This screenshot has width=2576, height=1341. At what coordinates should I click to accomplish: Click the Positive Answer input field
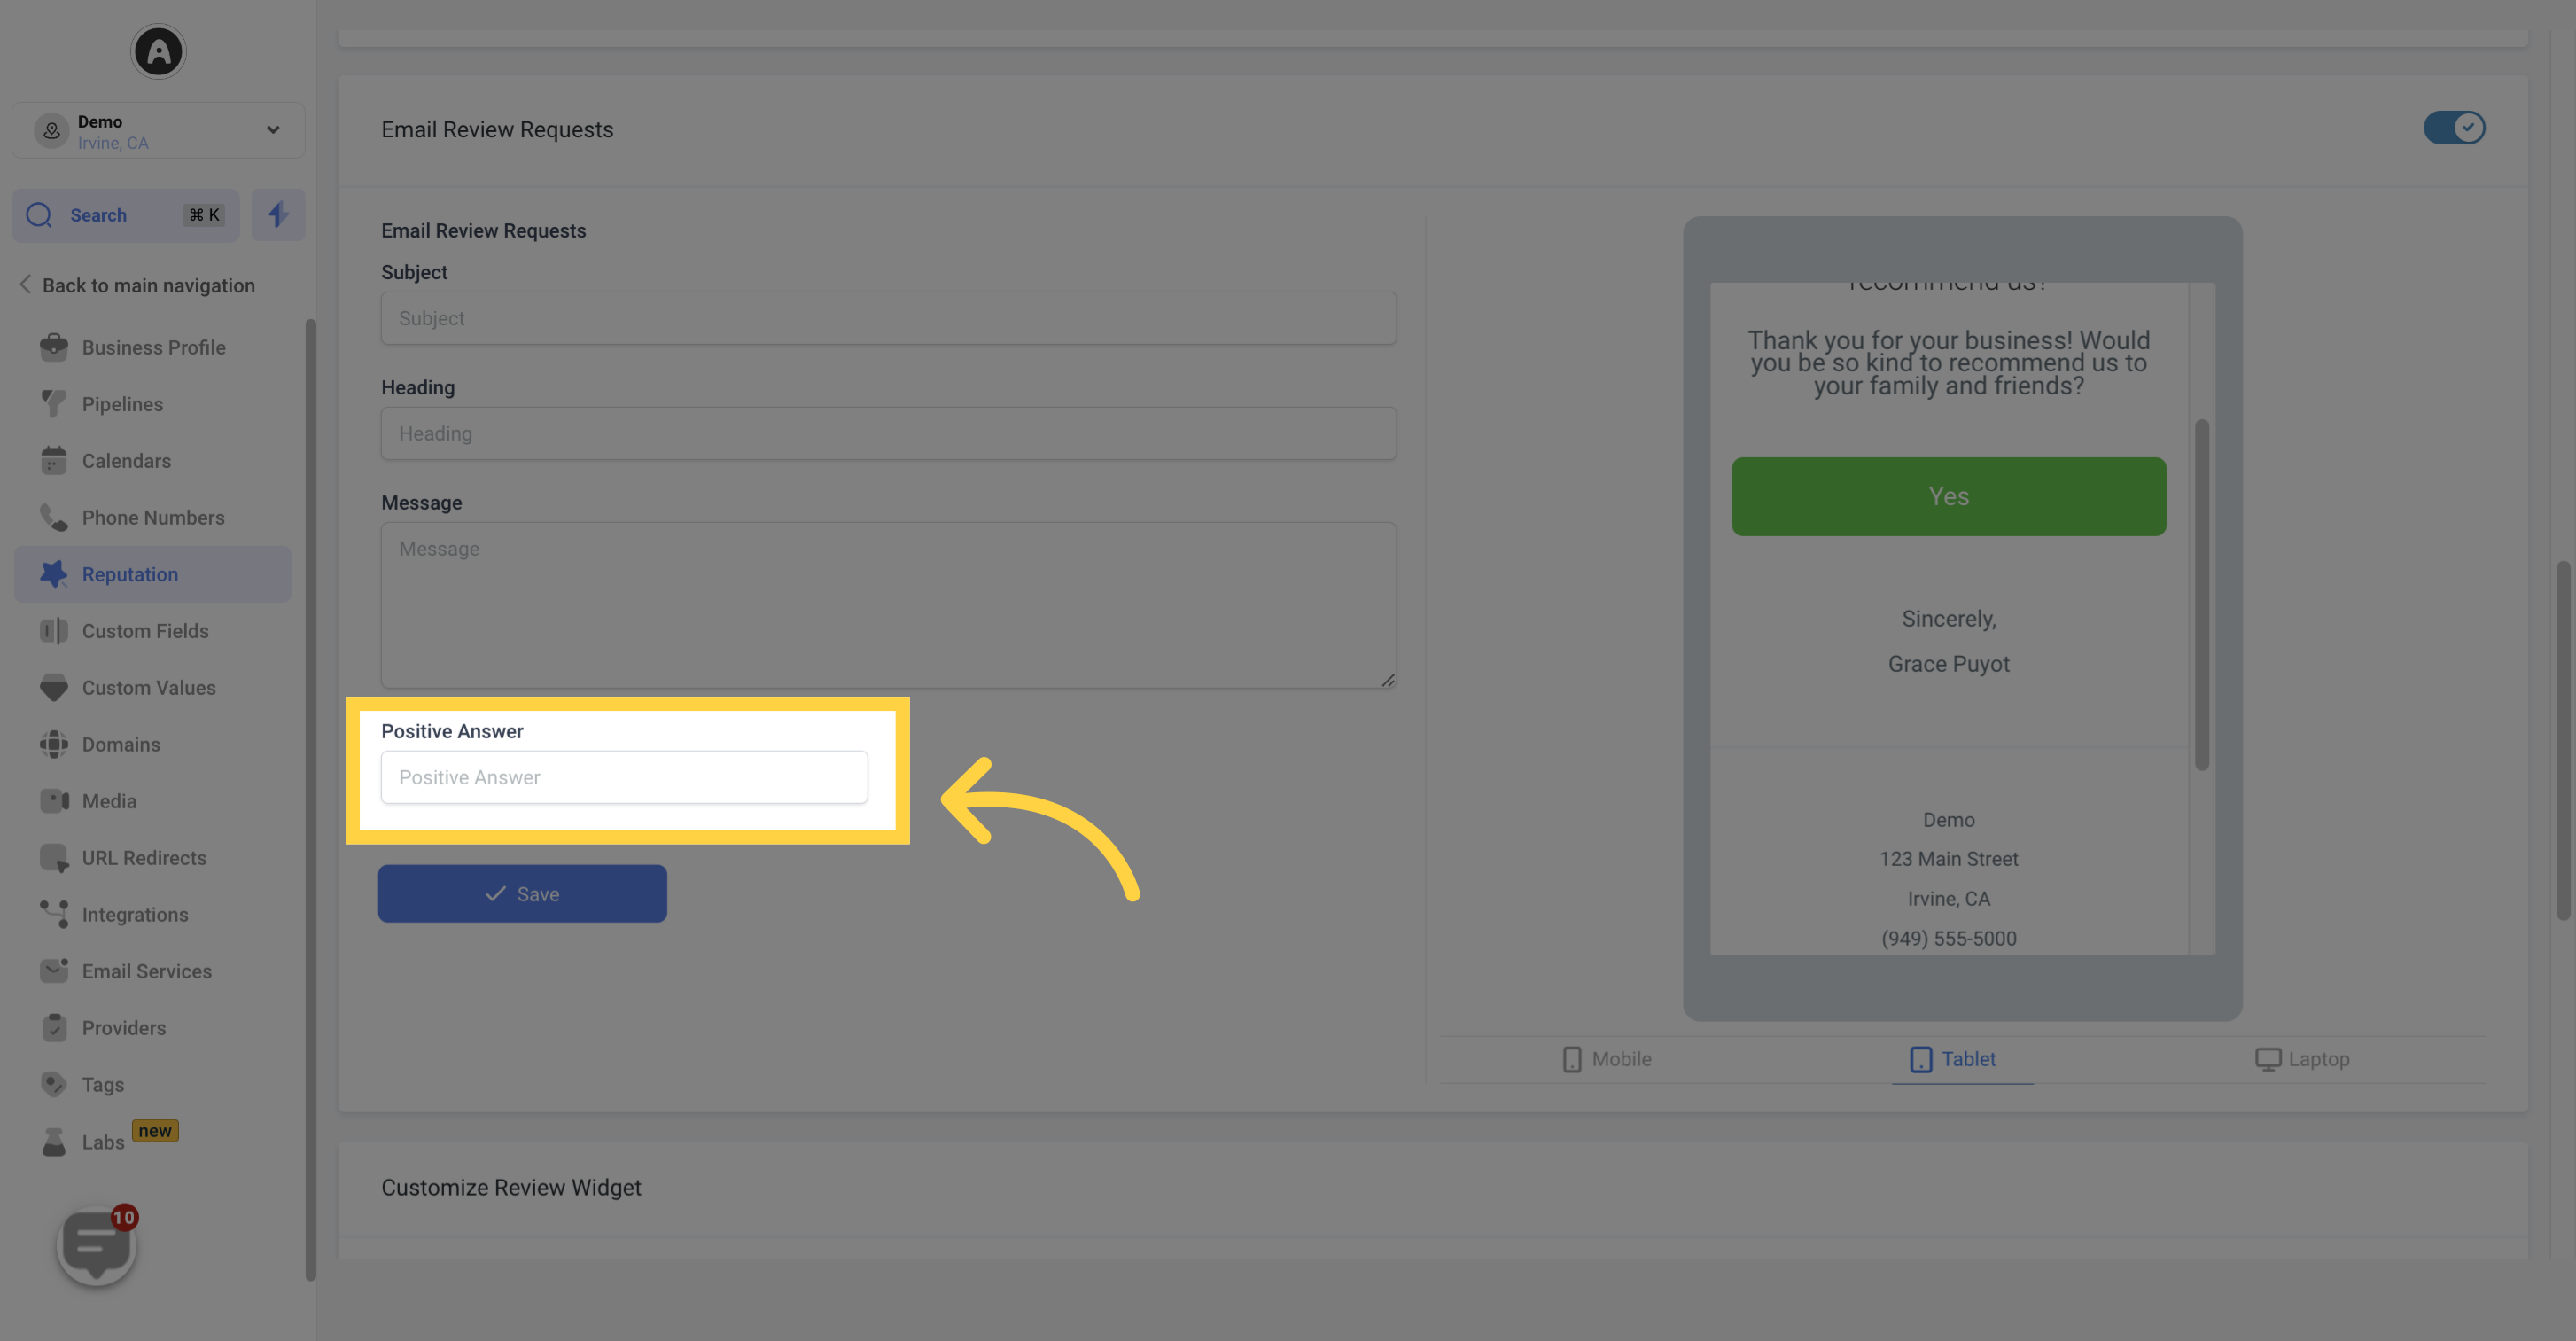click(x=624, y=776)
